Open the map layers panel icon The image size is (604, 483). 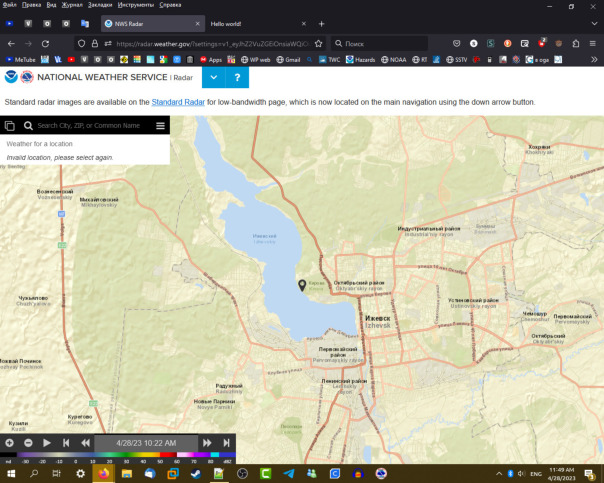pyautogui.click(x=10, y=126)
